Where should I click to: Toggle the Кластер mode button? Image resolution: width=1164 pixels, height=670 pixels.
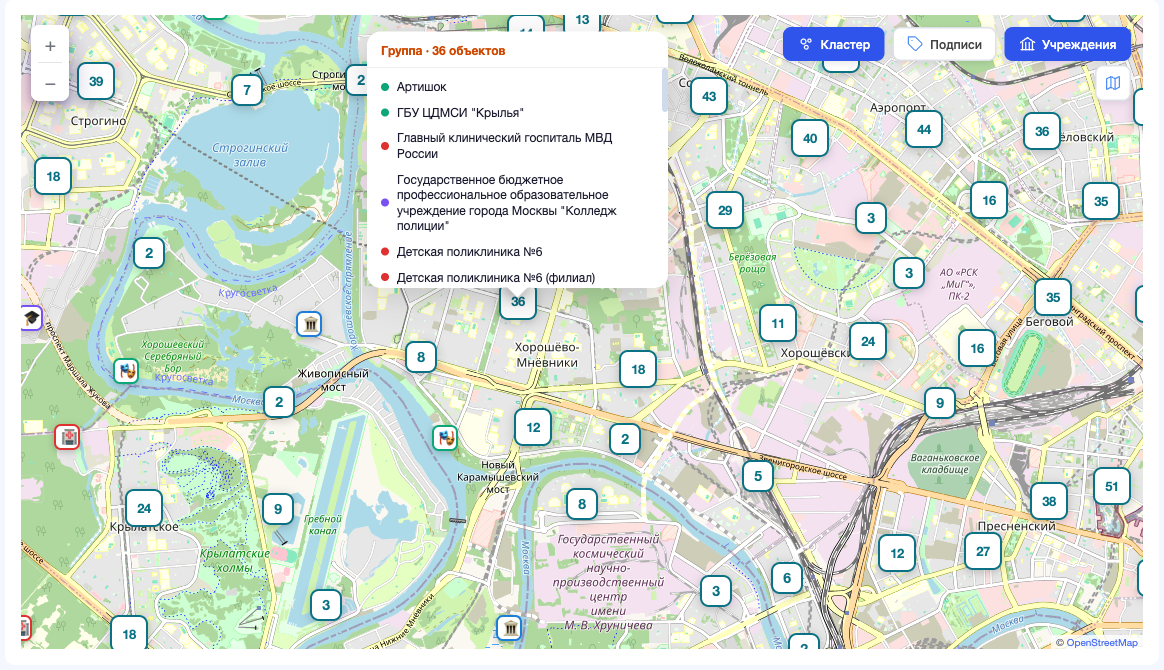coord(834,45)
